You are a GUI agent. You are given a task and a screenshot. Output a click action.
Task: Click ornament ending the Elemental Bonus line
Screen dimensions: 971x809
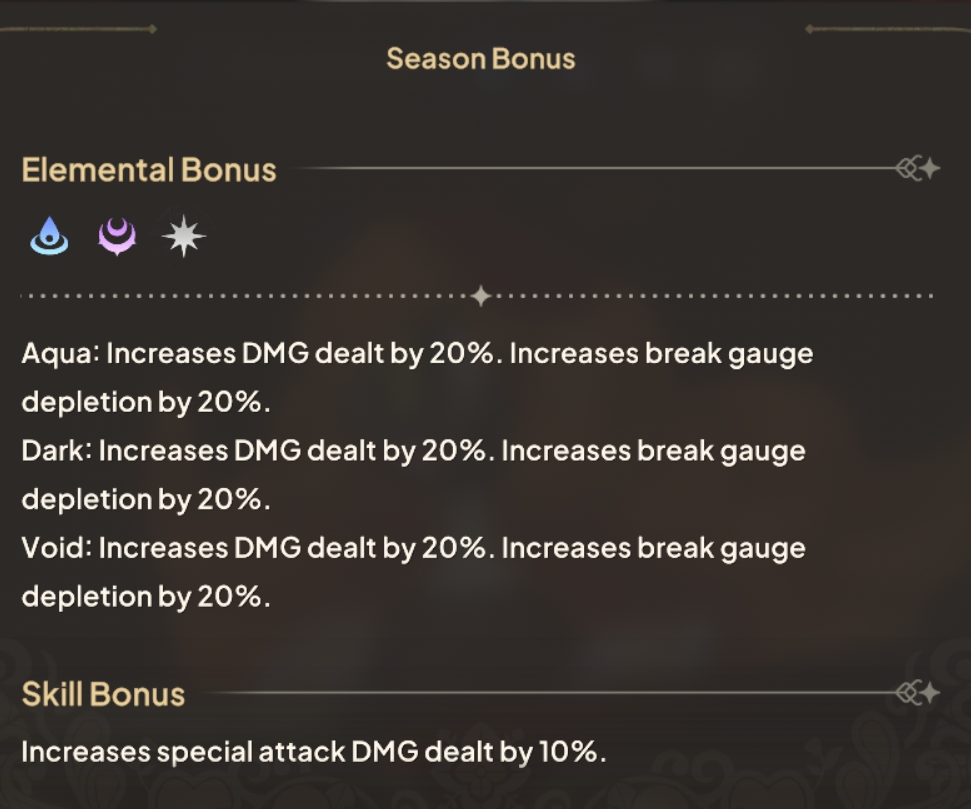tap(918, 169)
